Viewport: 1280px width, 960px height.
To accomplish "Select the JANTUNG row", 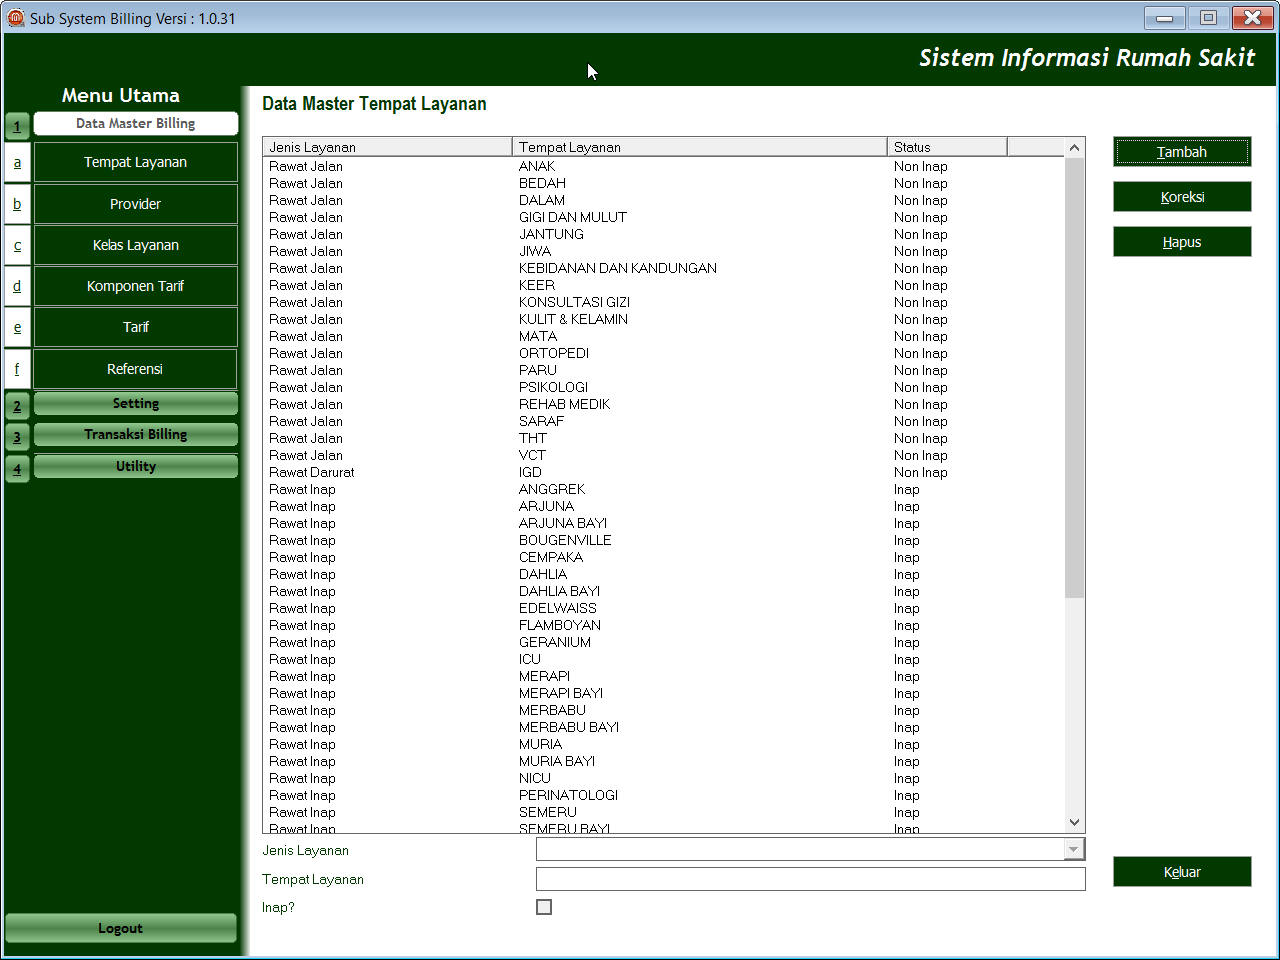I will click(x=664, y=234).
